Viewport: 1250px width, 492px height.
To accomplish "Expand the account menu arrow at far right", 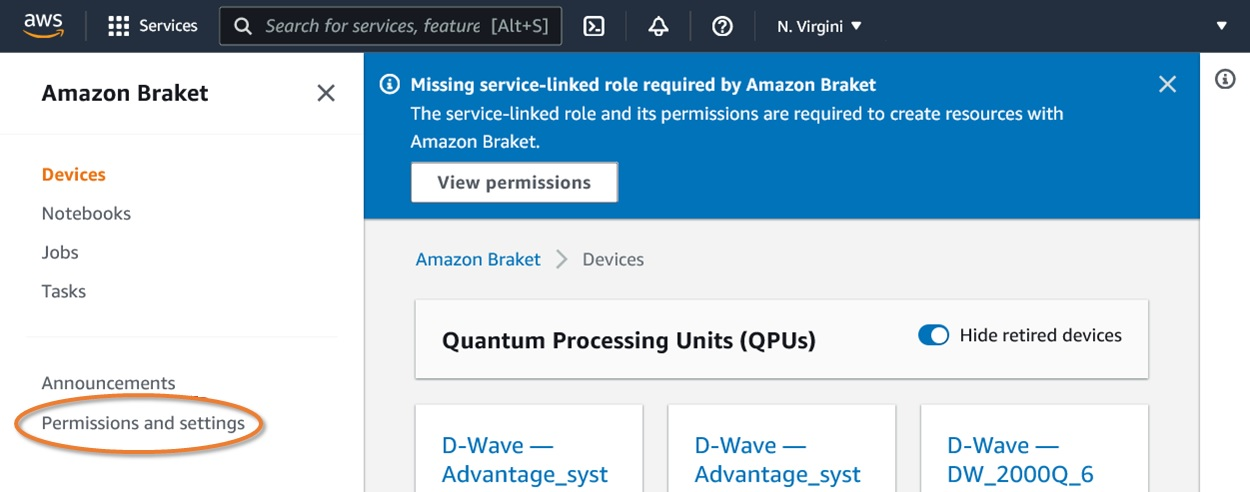I will [1221, 27].
